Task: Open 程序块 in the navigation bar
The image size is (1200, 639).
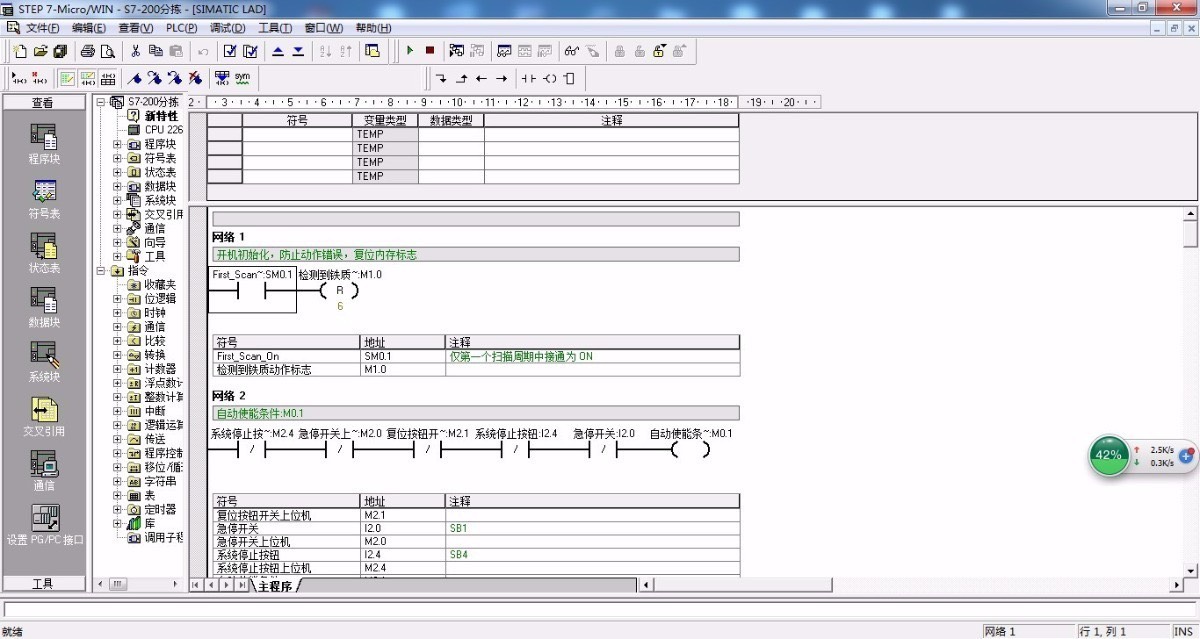Action: coord(43,144)
